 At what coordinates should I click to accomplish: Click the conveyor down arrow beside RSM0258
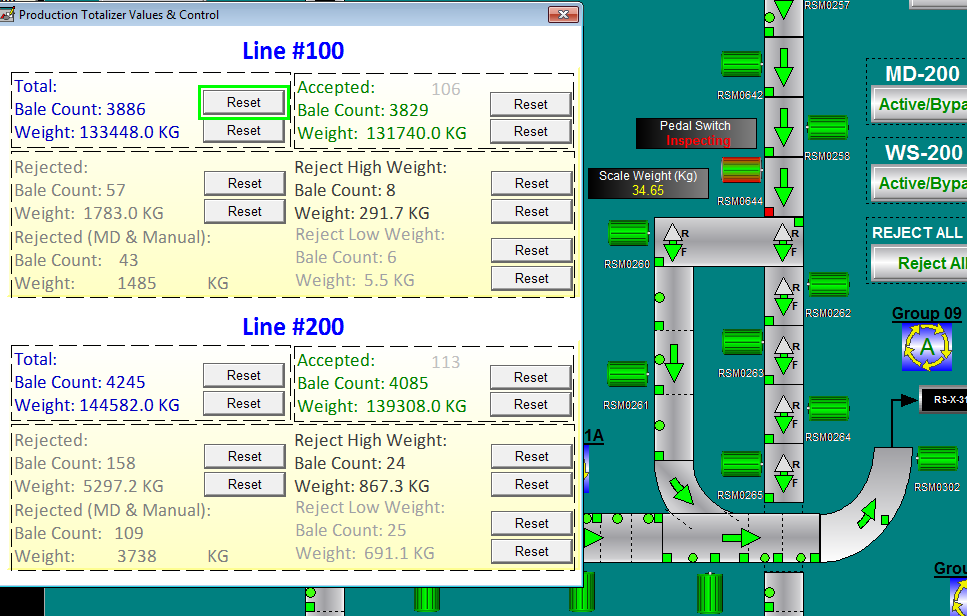tap(784, 127)
